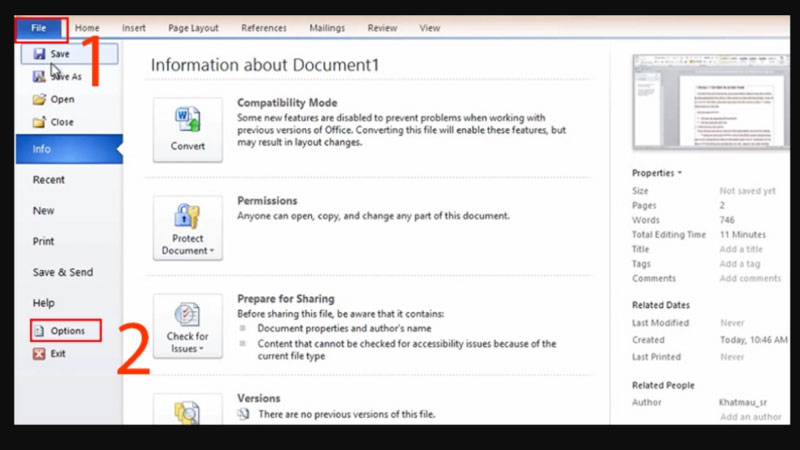This screenshot has width=800, height=450.
Task: Click the Manage Versions magnifier icon
Action: [x=187, y=412]
